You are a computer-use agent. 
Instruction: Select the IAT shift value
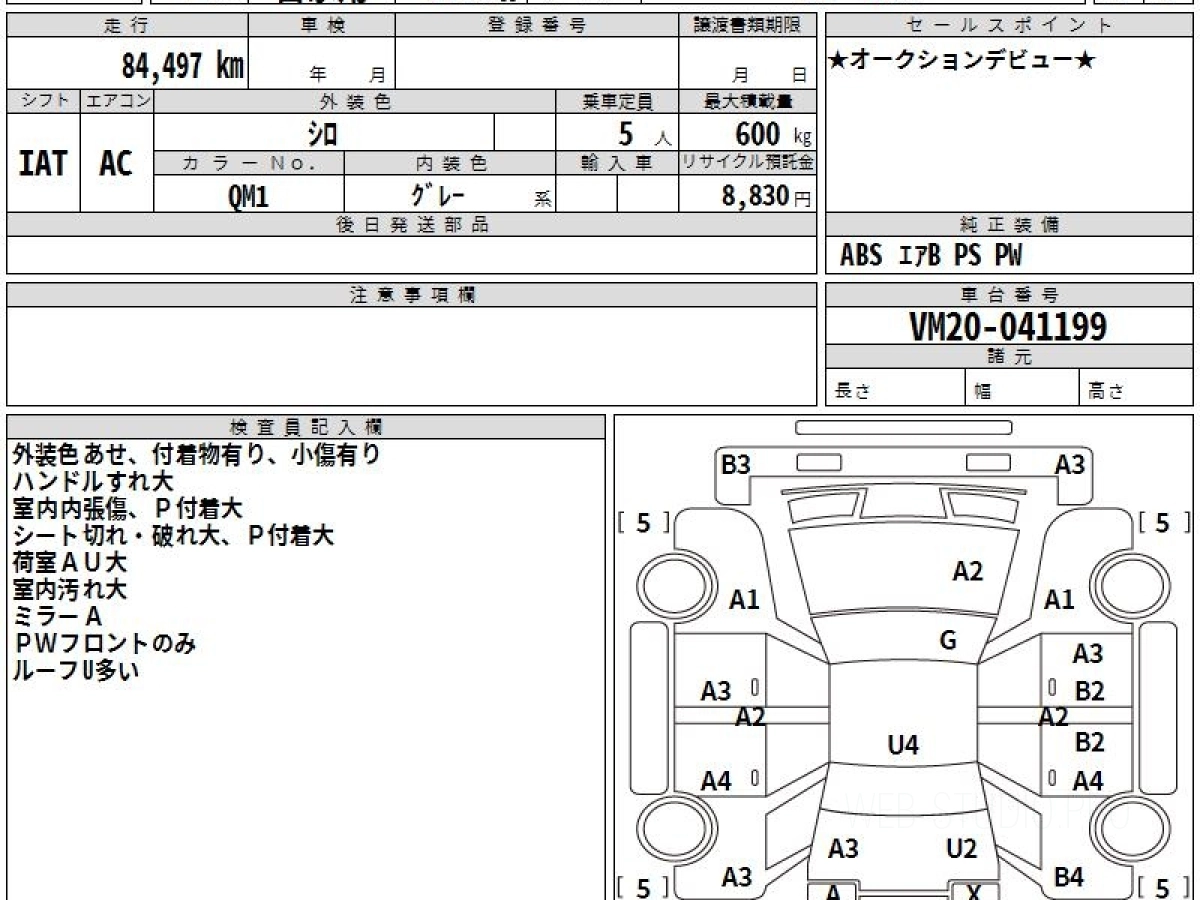(x=43, y=163)
